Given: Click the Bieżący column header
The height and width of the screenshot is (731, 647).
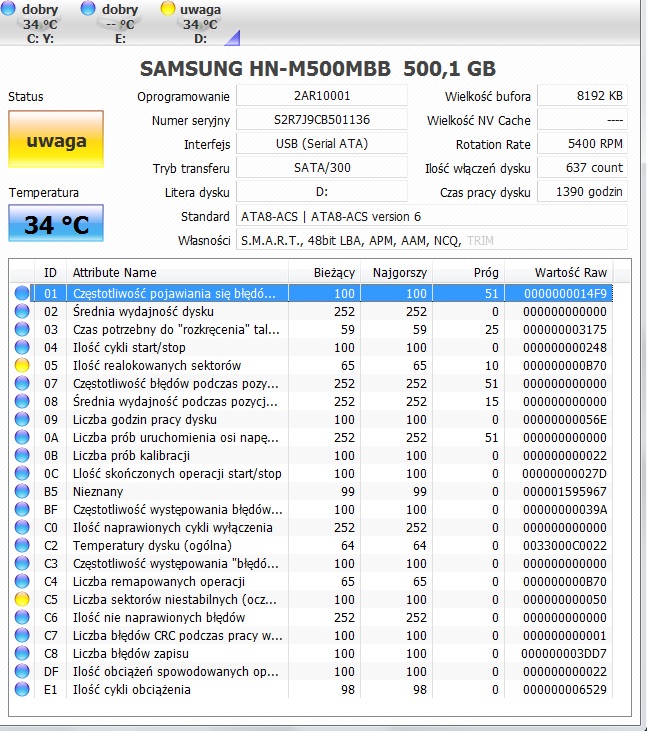Looking at the screenshot, I should click(x=324, y=273).
